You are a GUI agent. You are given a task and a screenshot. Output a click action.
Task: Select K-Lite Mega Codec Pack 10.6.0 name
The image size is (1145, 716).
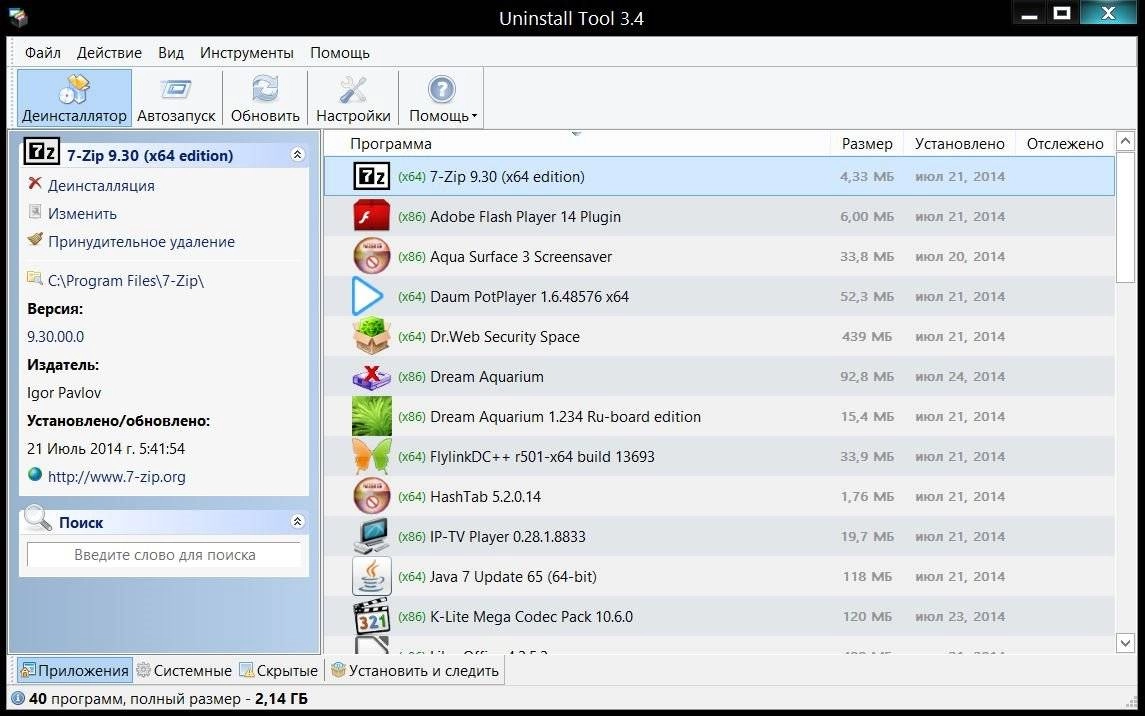(531, 617)
